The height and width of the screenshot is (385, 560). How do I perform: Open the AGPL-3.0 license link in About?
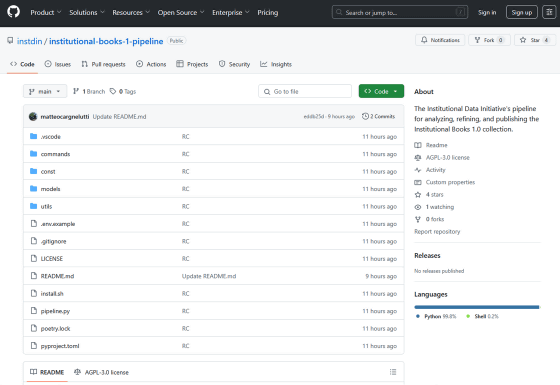pos(442,158)
